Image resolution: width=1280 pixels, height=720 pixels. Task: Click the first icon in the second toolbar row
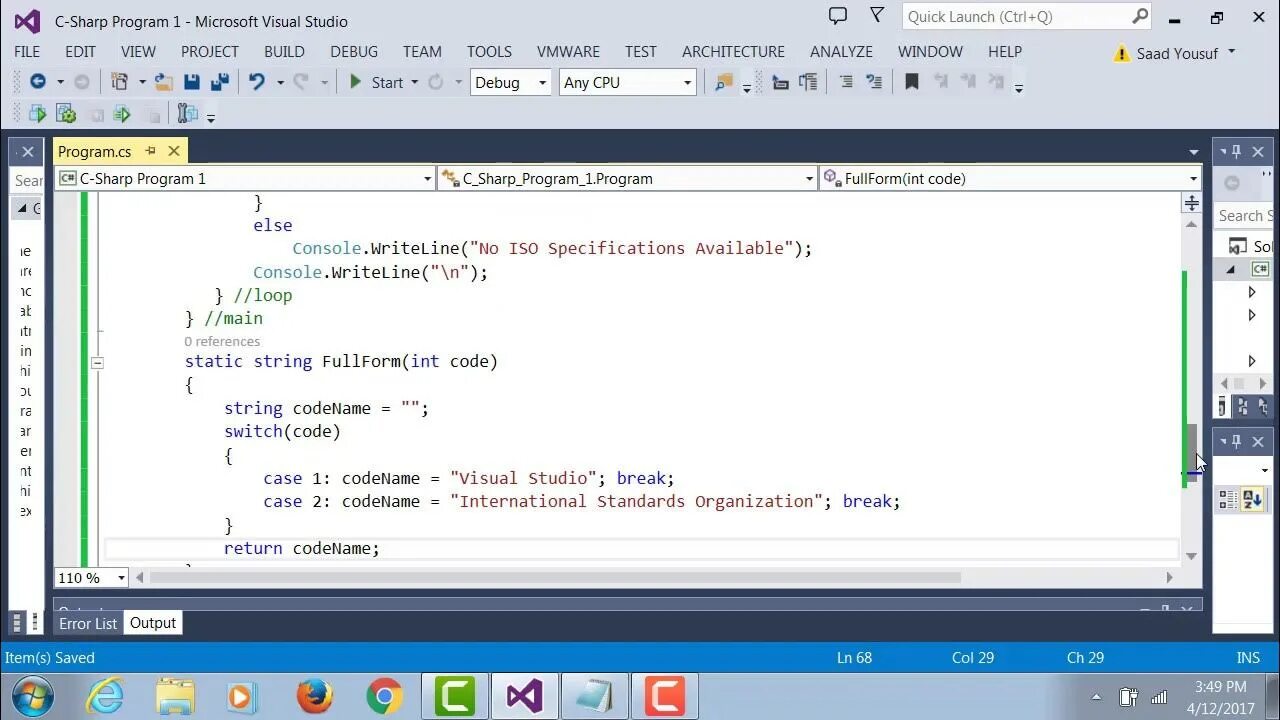(38, 114)
